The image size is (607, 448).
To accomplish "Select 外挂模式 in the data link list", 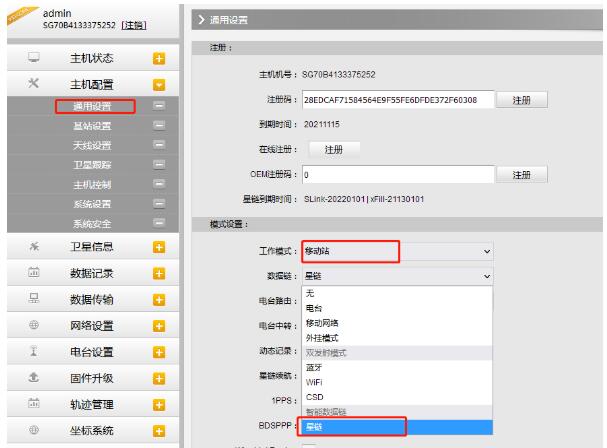I will 397,338.
